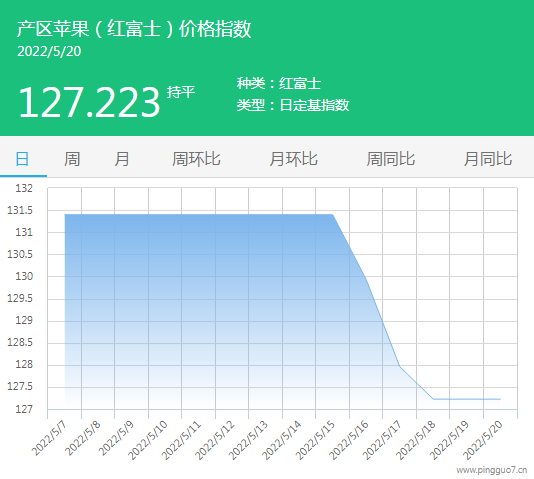Switch to the 月环比 tab
This screenshot has height=479, width=534.
[x=294, y=159]
